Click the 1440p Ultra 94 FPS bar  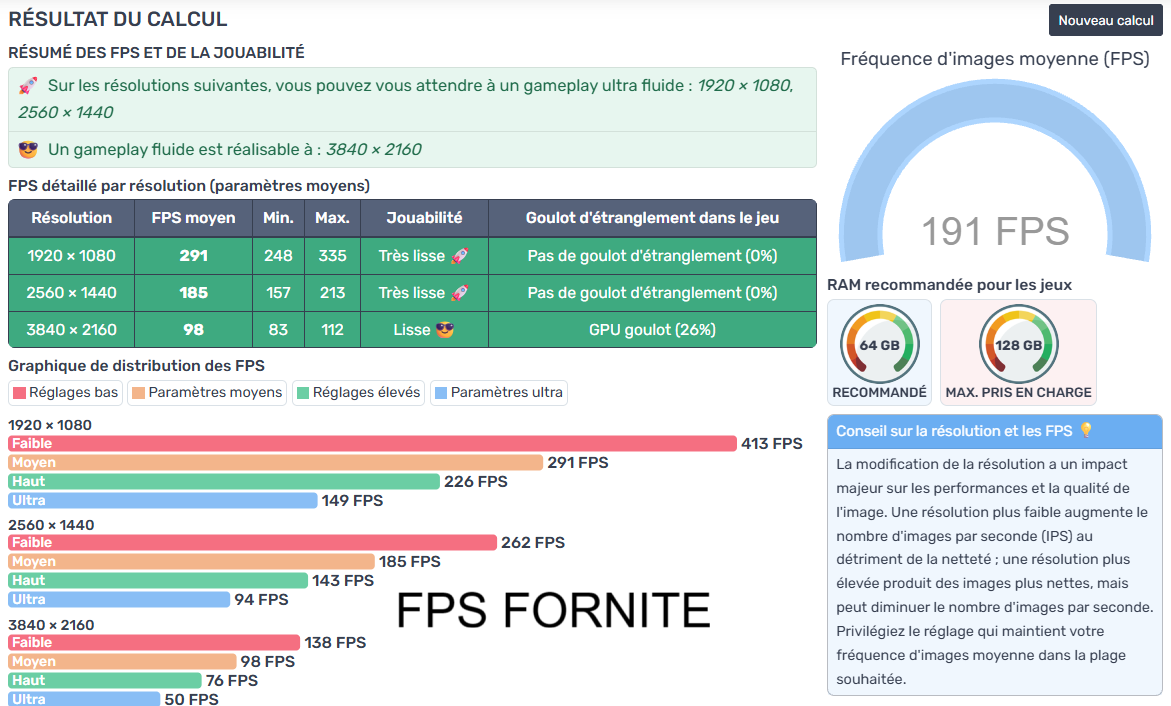click(x=119, y=600)
